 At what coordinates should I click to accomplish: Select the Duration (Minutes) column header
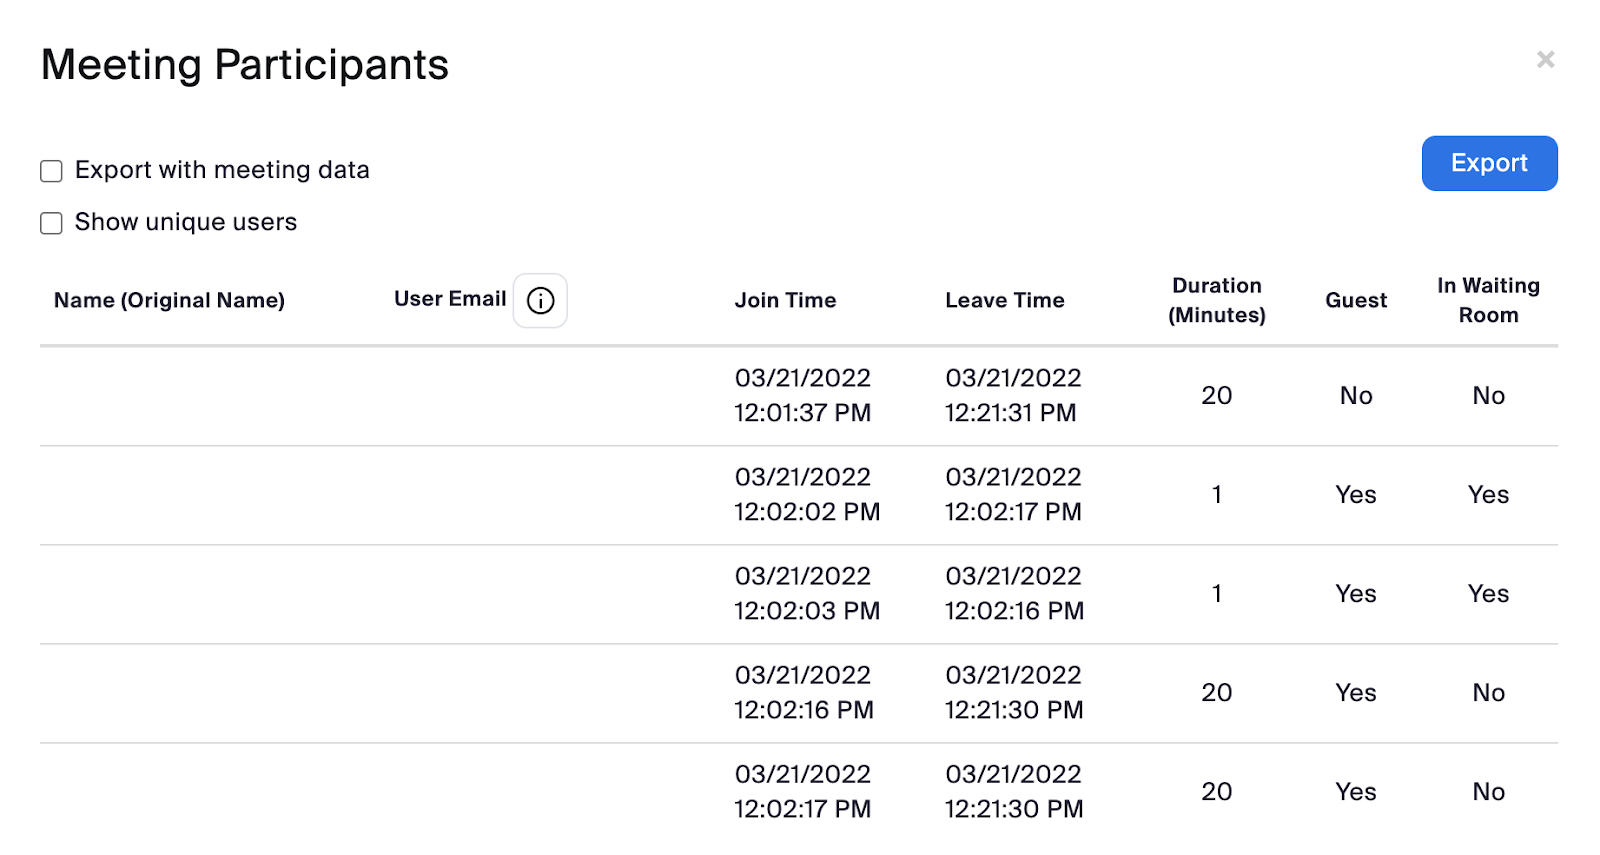[1216, 300]
